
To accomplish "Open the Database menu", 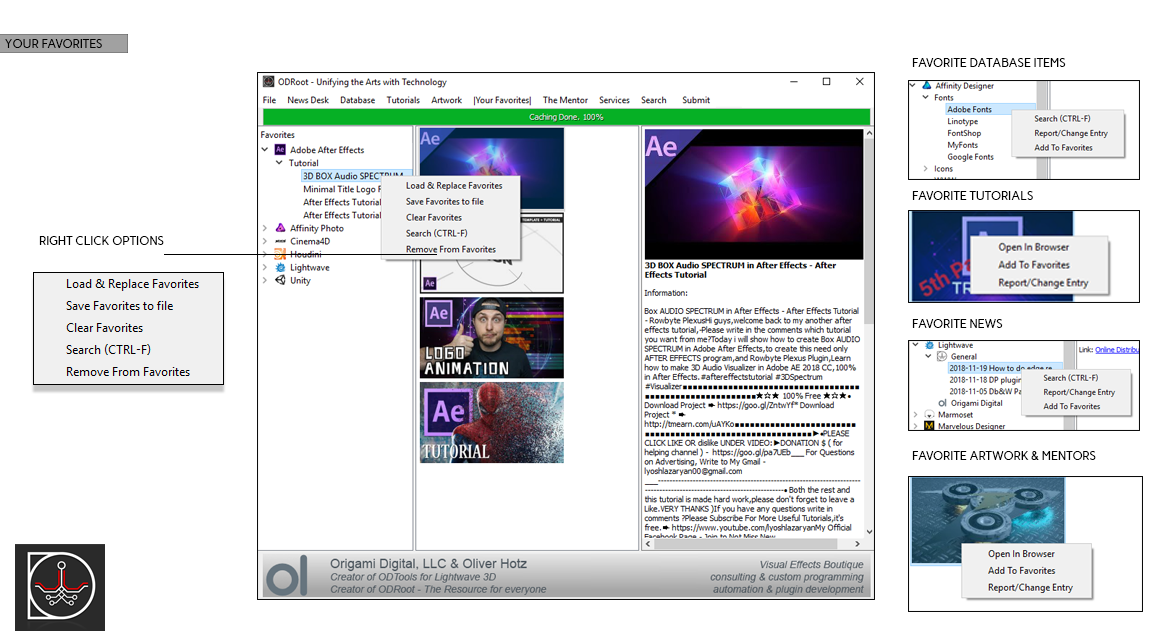I will click(357, 100).
